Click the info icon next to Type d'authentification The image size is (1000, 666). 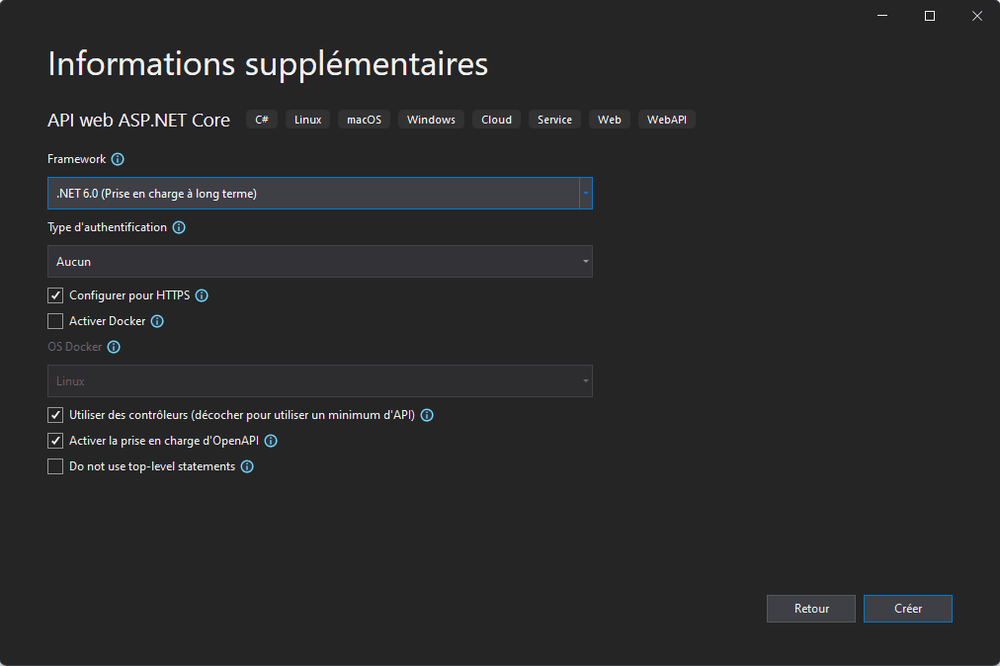click(179, 227)
